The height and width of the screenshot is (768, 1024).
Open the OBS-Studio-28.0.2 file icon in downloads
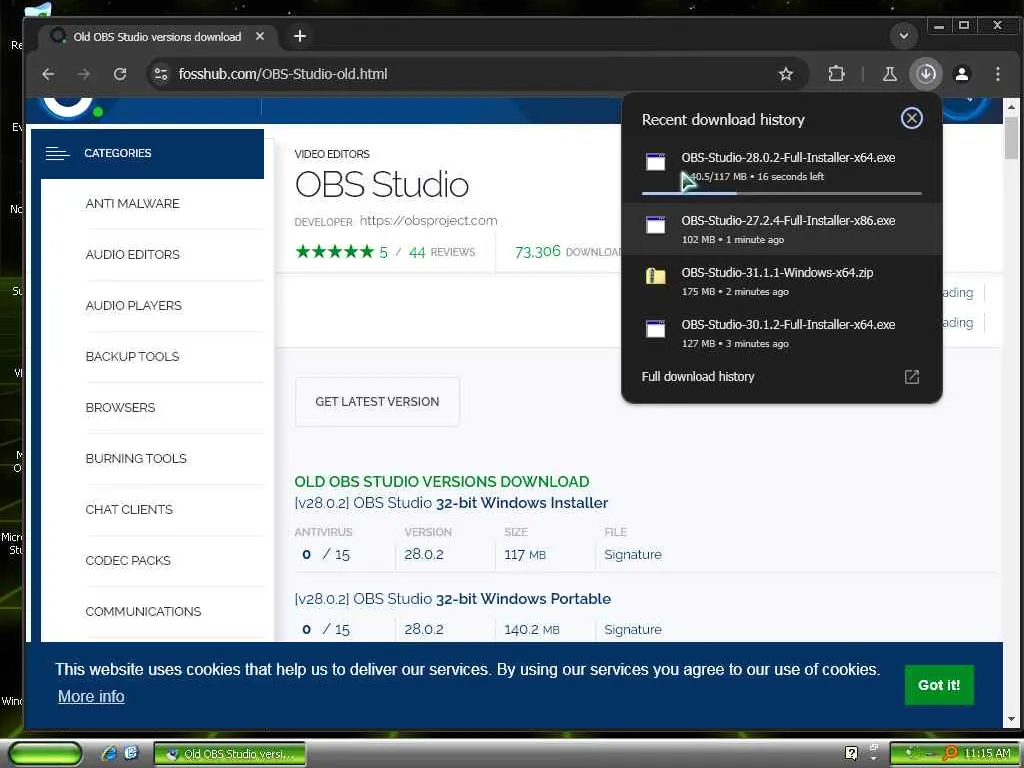tap(656, 162)
